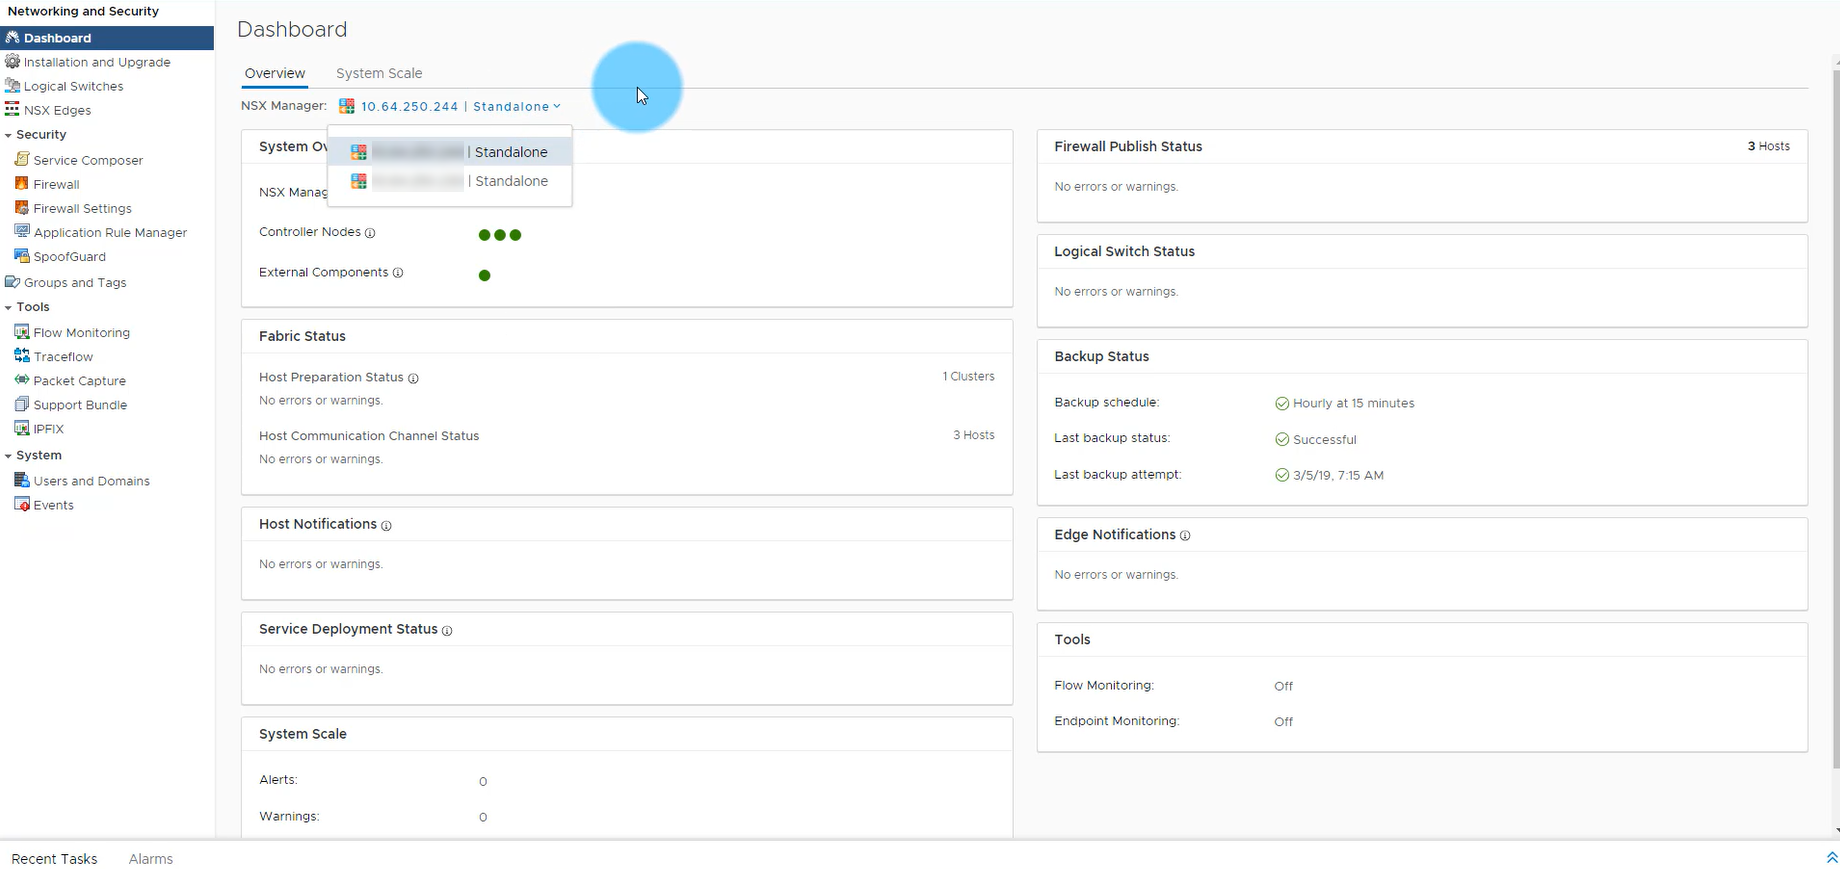Click the Traceflow icon in Tools

(x=21, y=356)
